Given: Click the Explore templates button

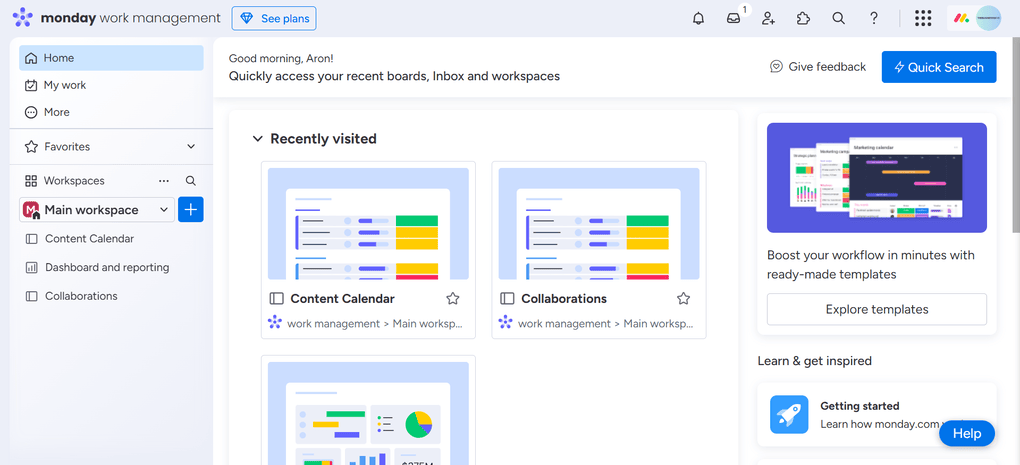Looking at the screenshot, I should [x=876, y=309].
